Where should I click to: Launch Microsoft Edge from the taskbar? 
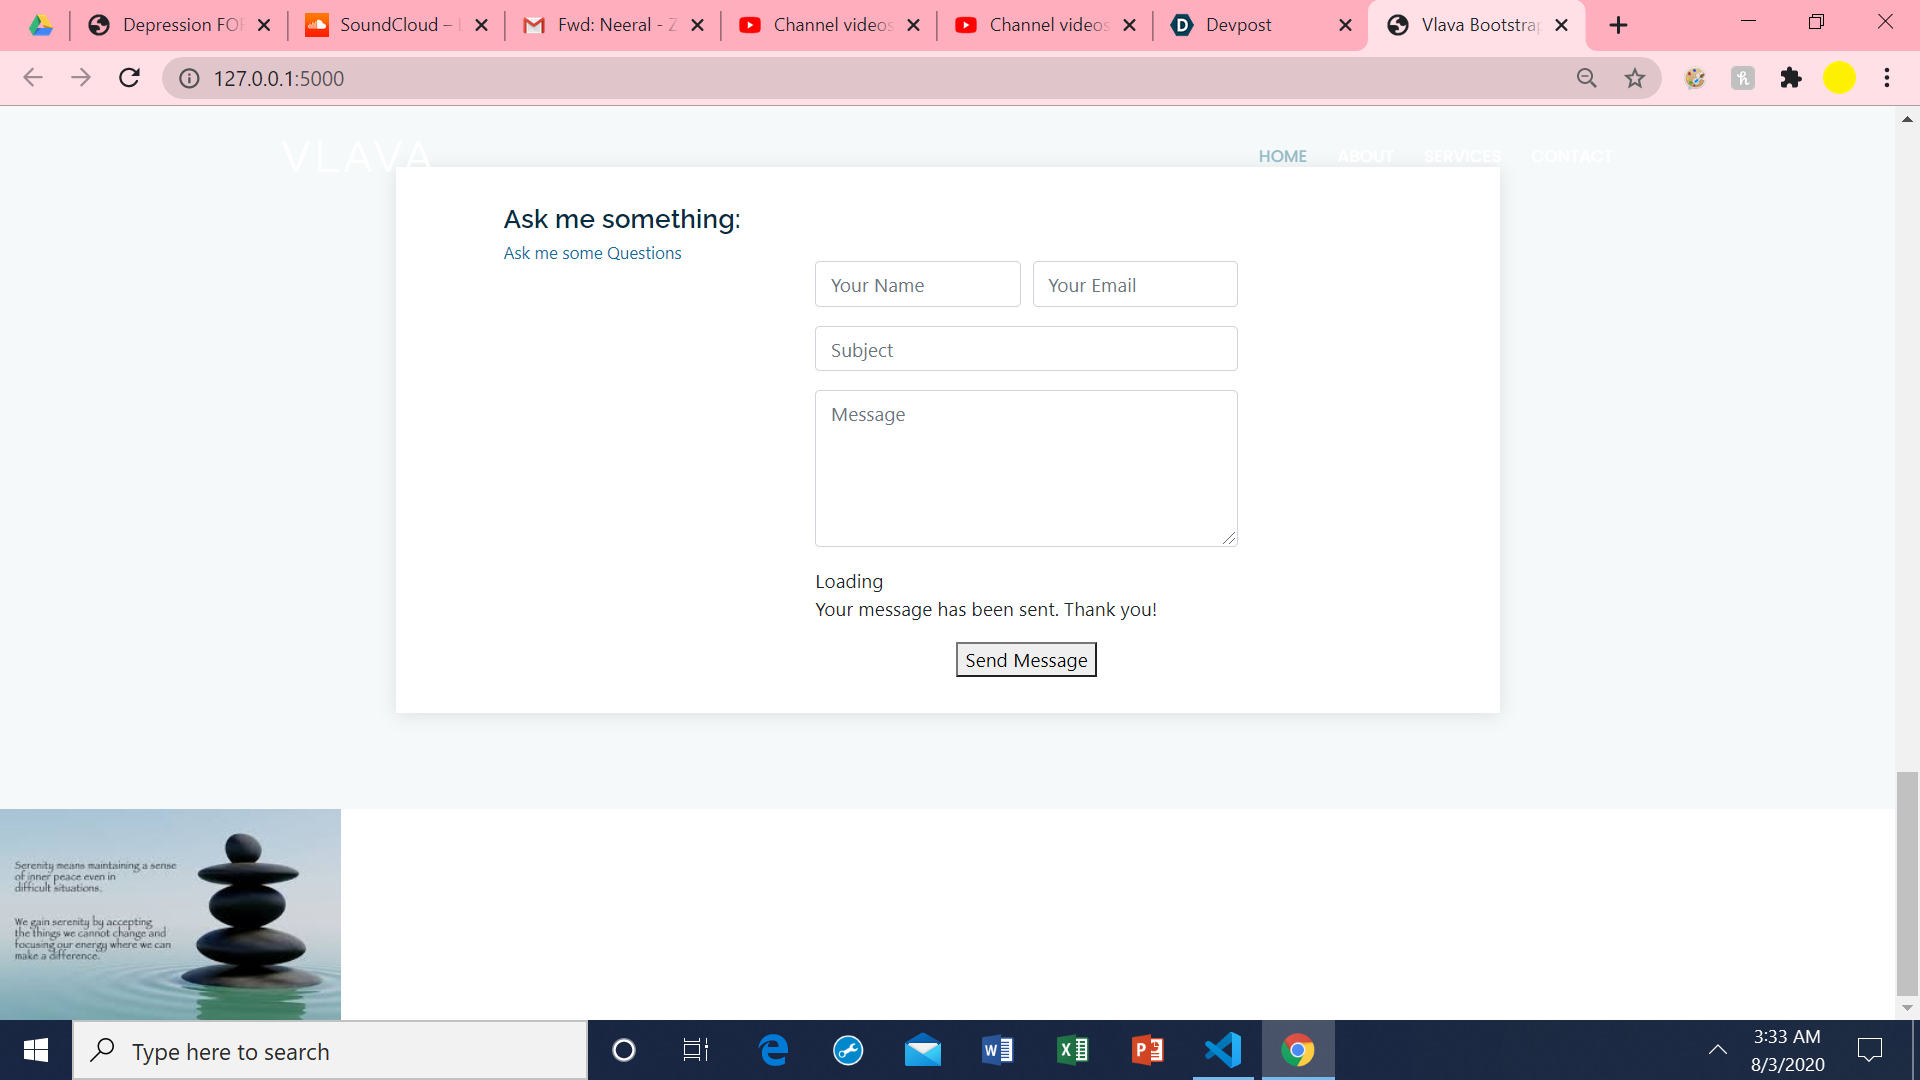(x=773, y=1050)
